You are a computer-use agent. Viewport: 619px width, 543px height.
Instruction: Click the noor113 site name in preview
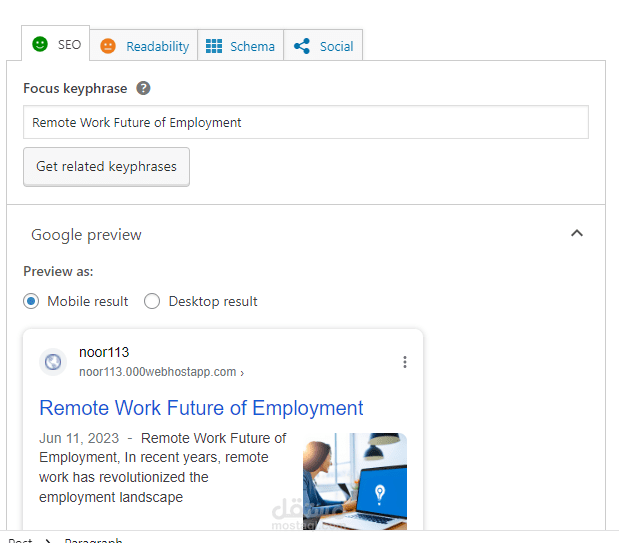tap(104, 352)
